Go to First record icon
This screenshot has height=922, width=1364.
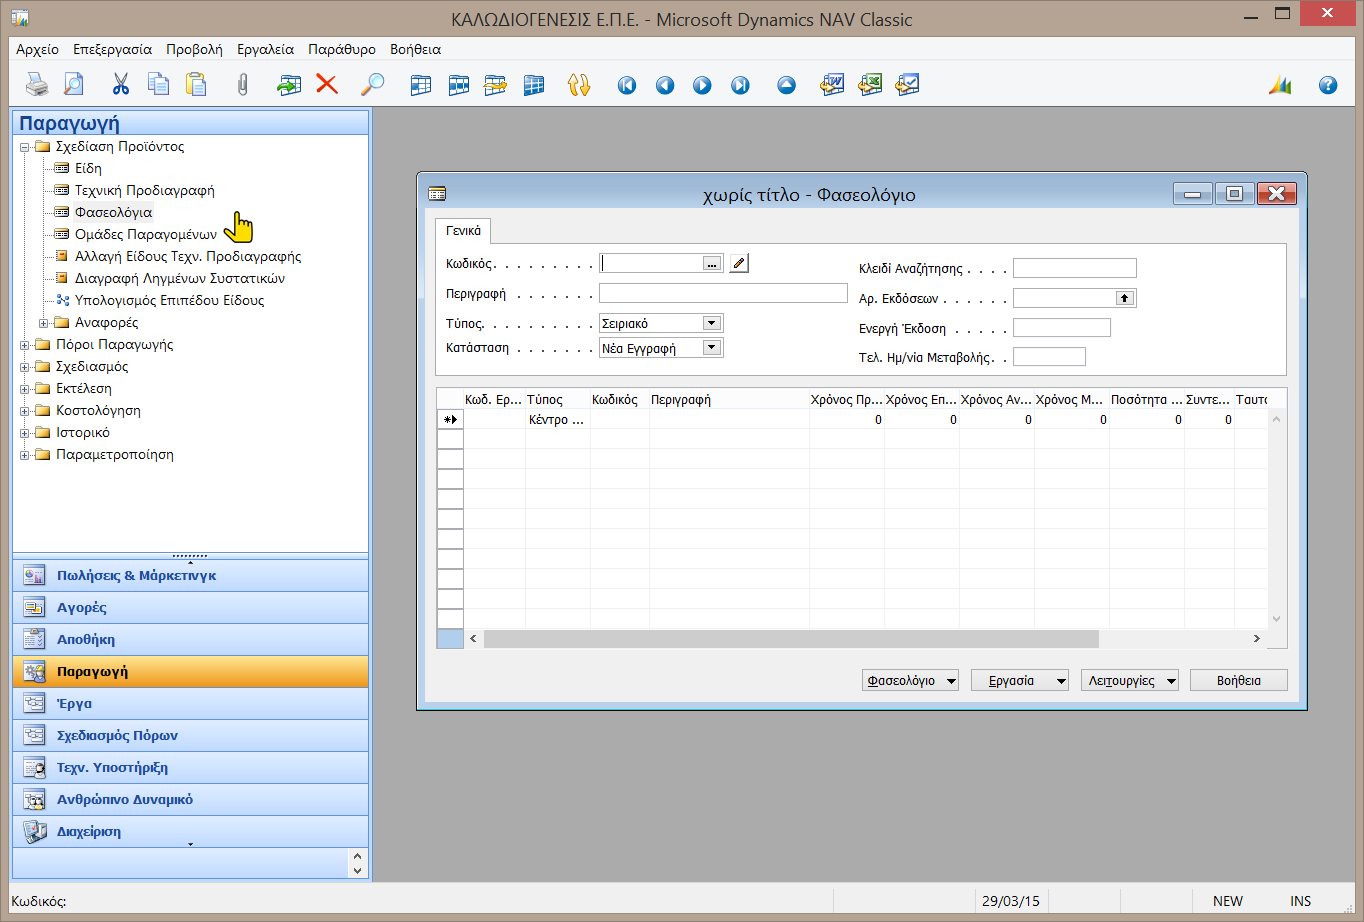(627, 85)
